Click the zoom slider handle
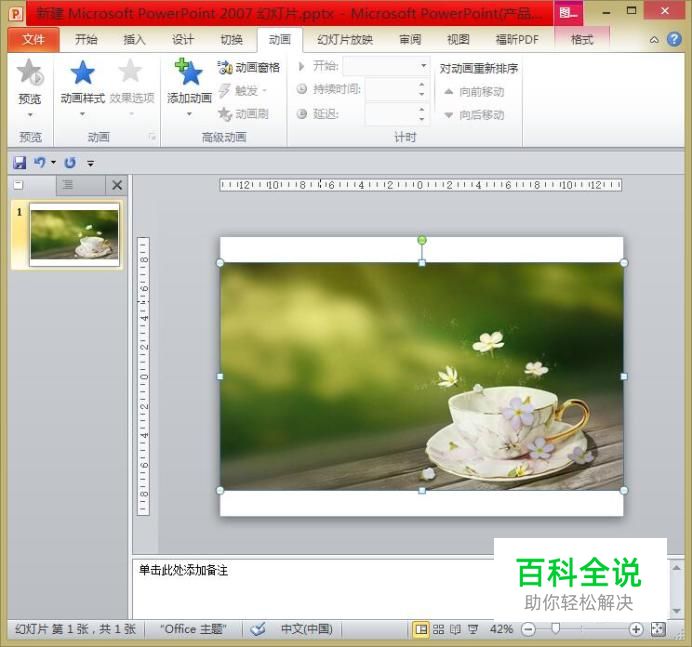692x647 pixels. point(556,628)
